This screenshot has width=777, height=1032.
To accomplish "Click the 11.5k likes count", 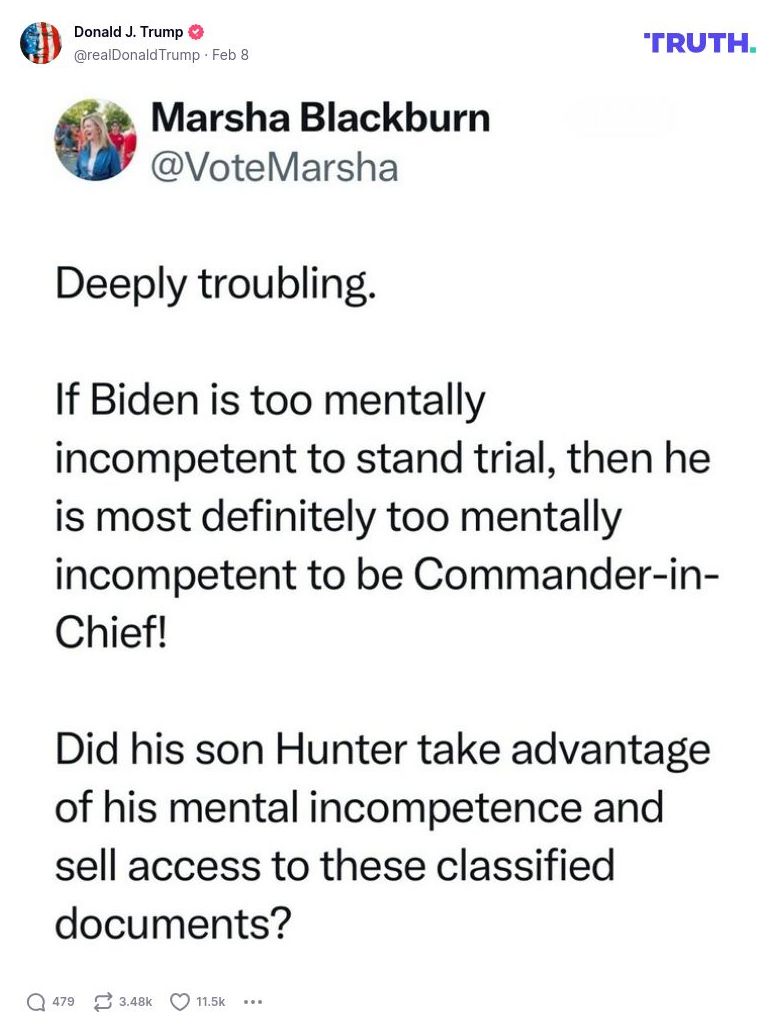I will (x=211, y=1001).
